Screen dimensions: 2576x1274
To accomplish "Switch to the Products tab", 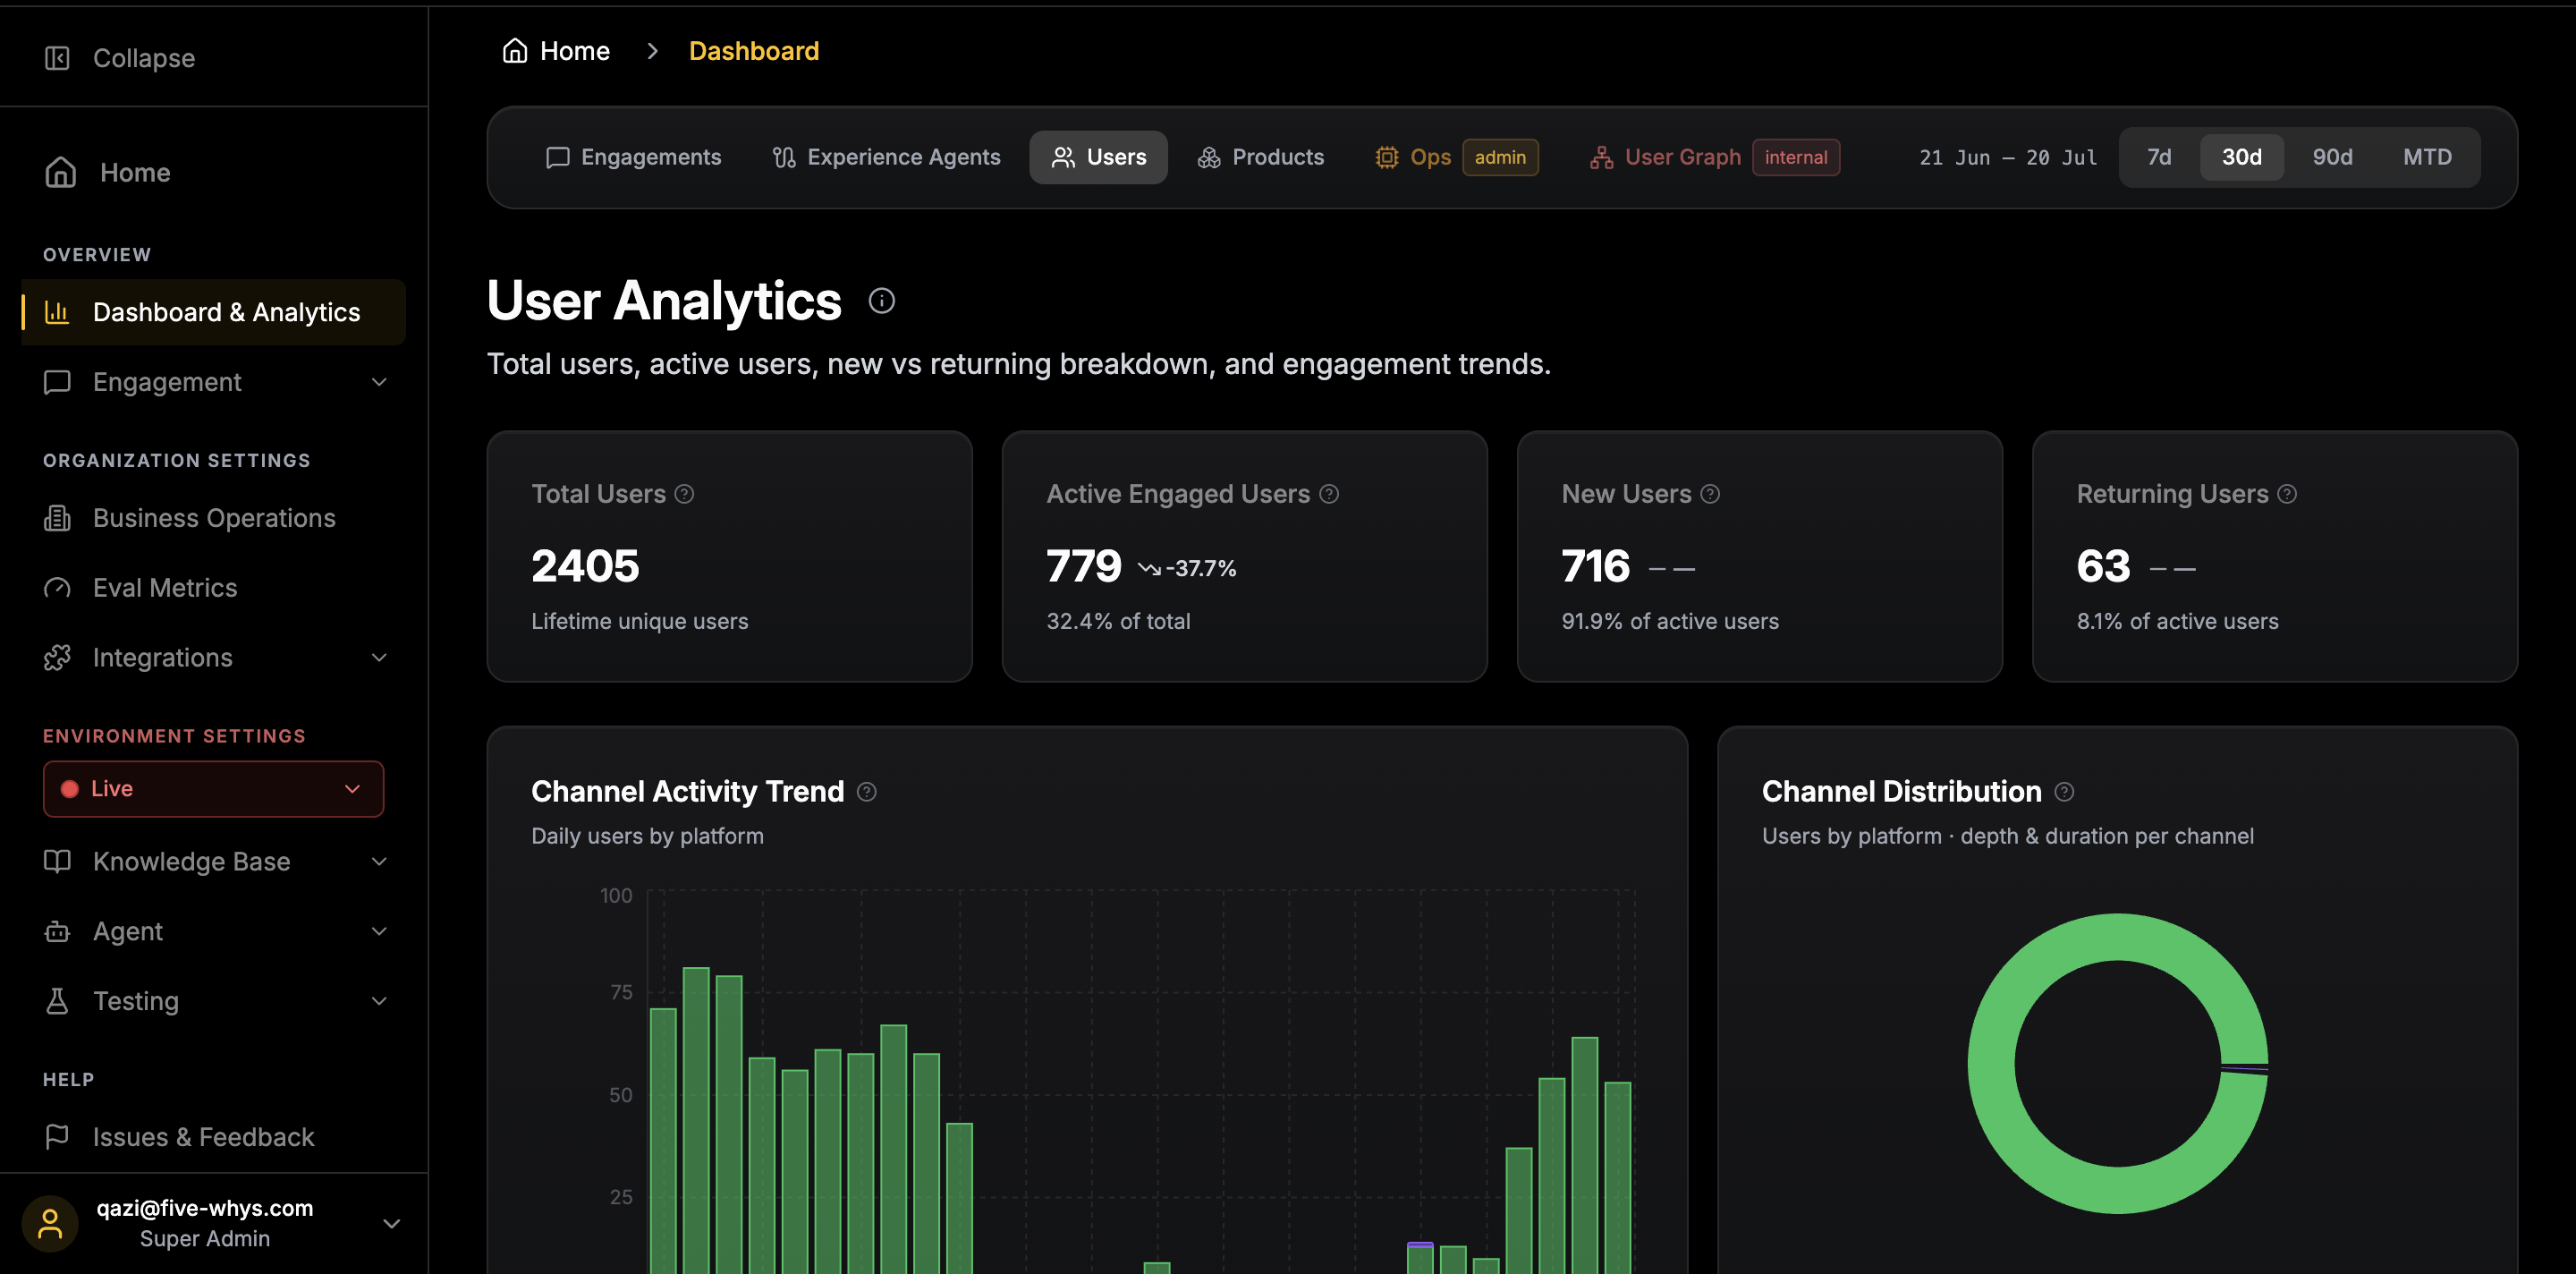I will point(1260,157).
